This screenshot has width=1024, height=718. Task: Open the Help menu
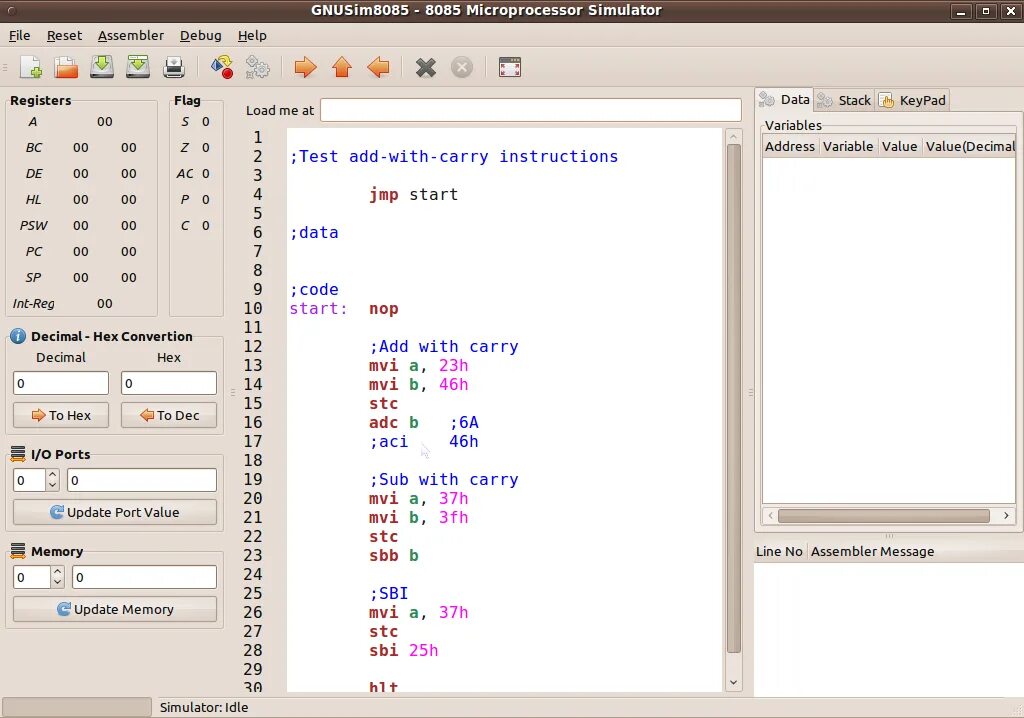coord(252,35)
